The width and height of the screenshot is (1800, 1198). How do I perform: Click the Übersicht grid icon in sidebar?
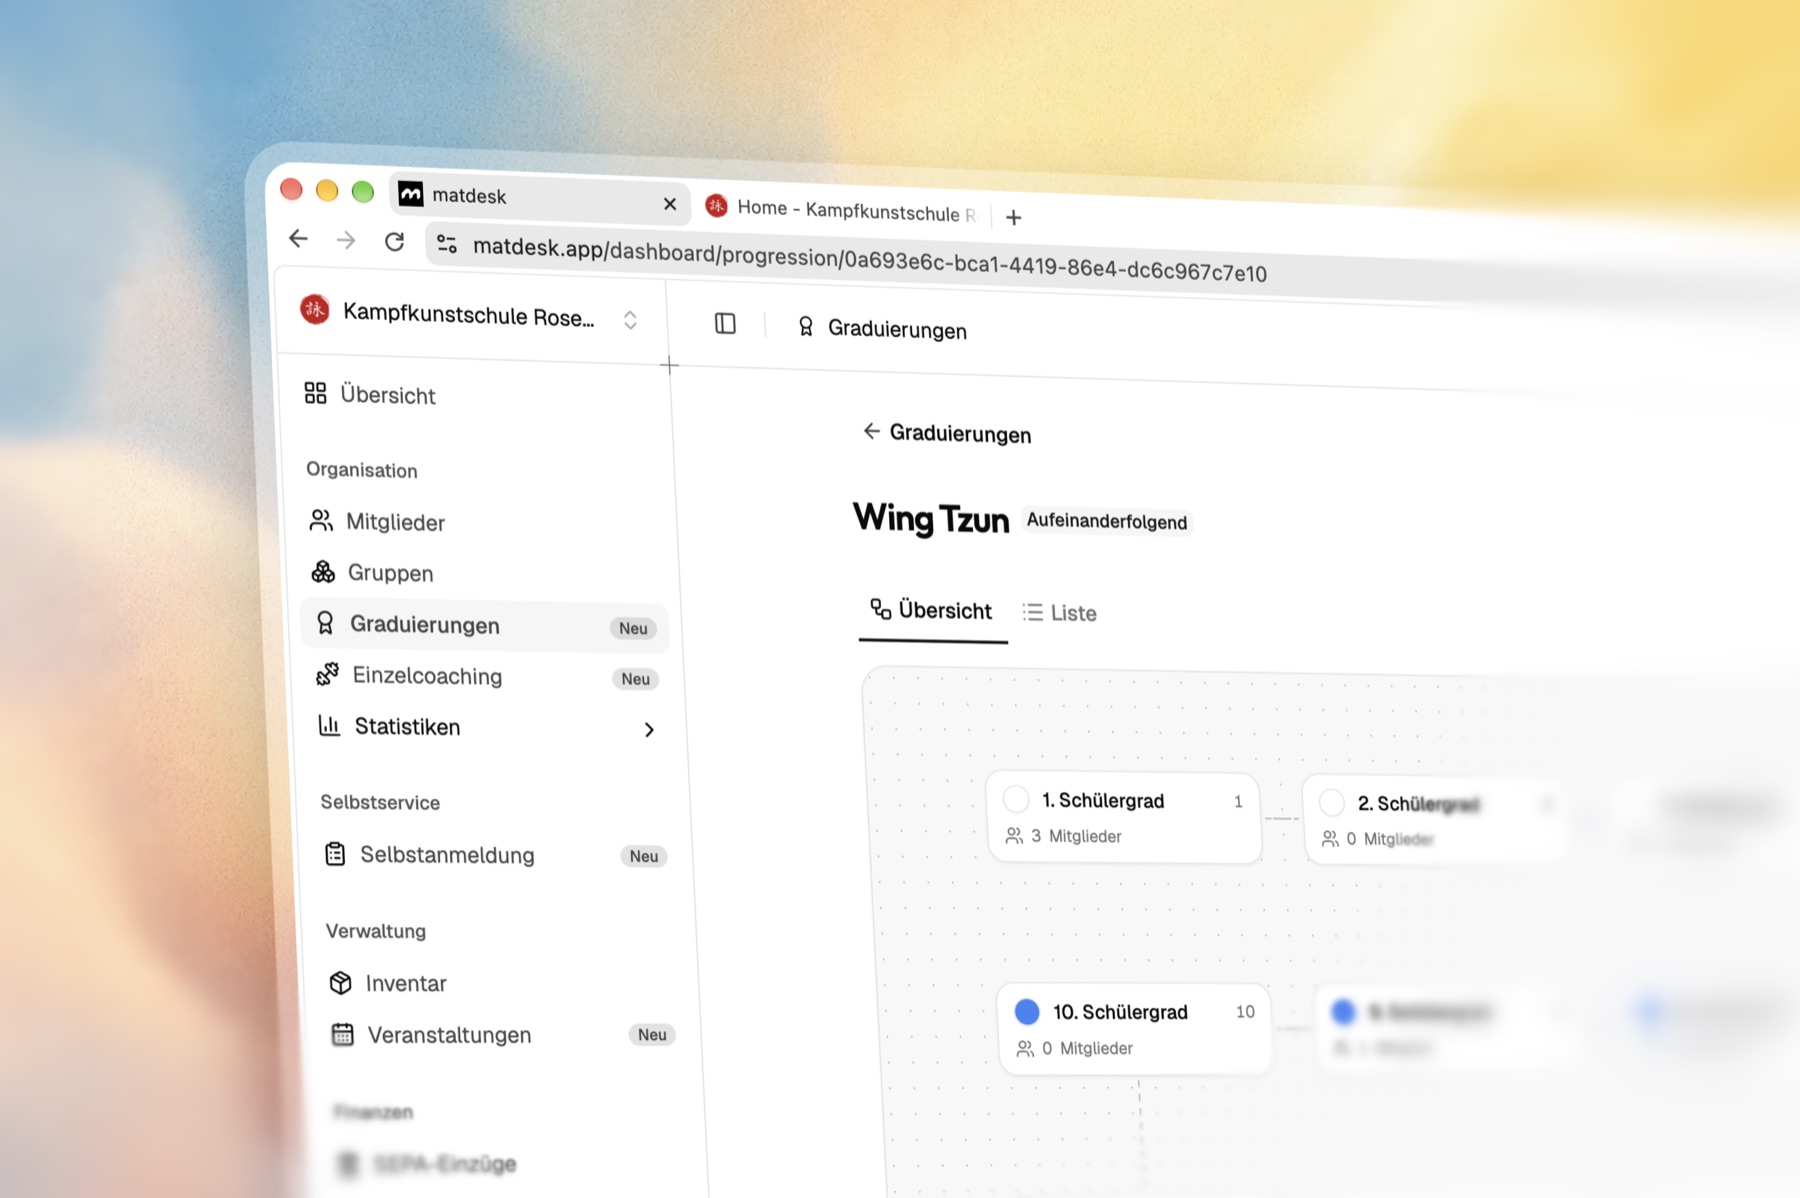[315, 393]
